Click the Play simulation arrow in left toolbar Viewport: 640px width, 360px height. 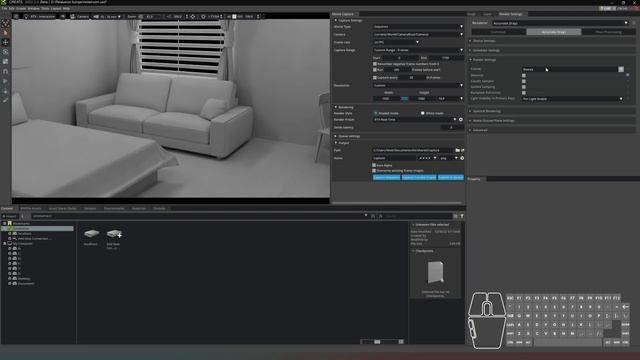[5, 81]
